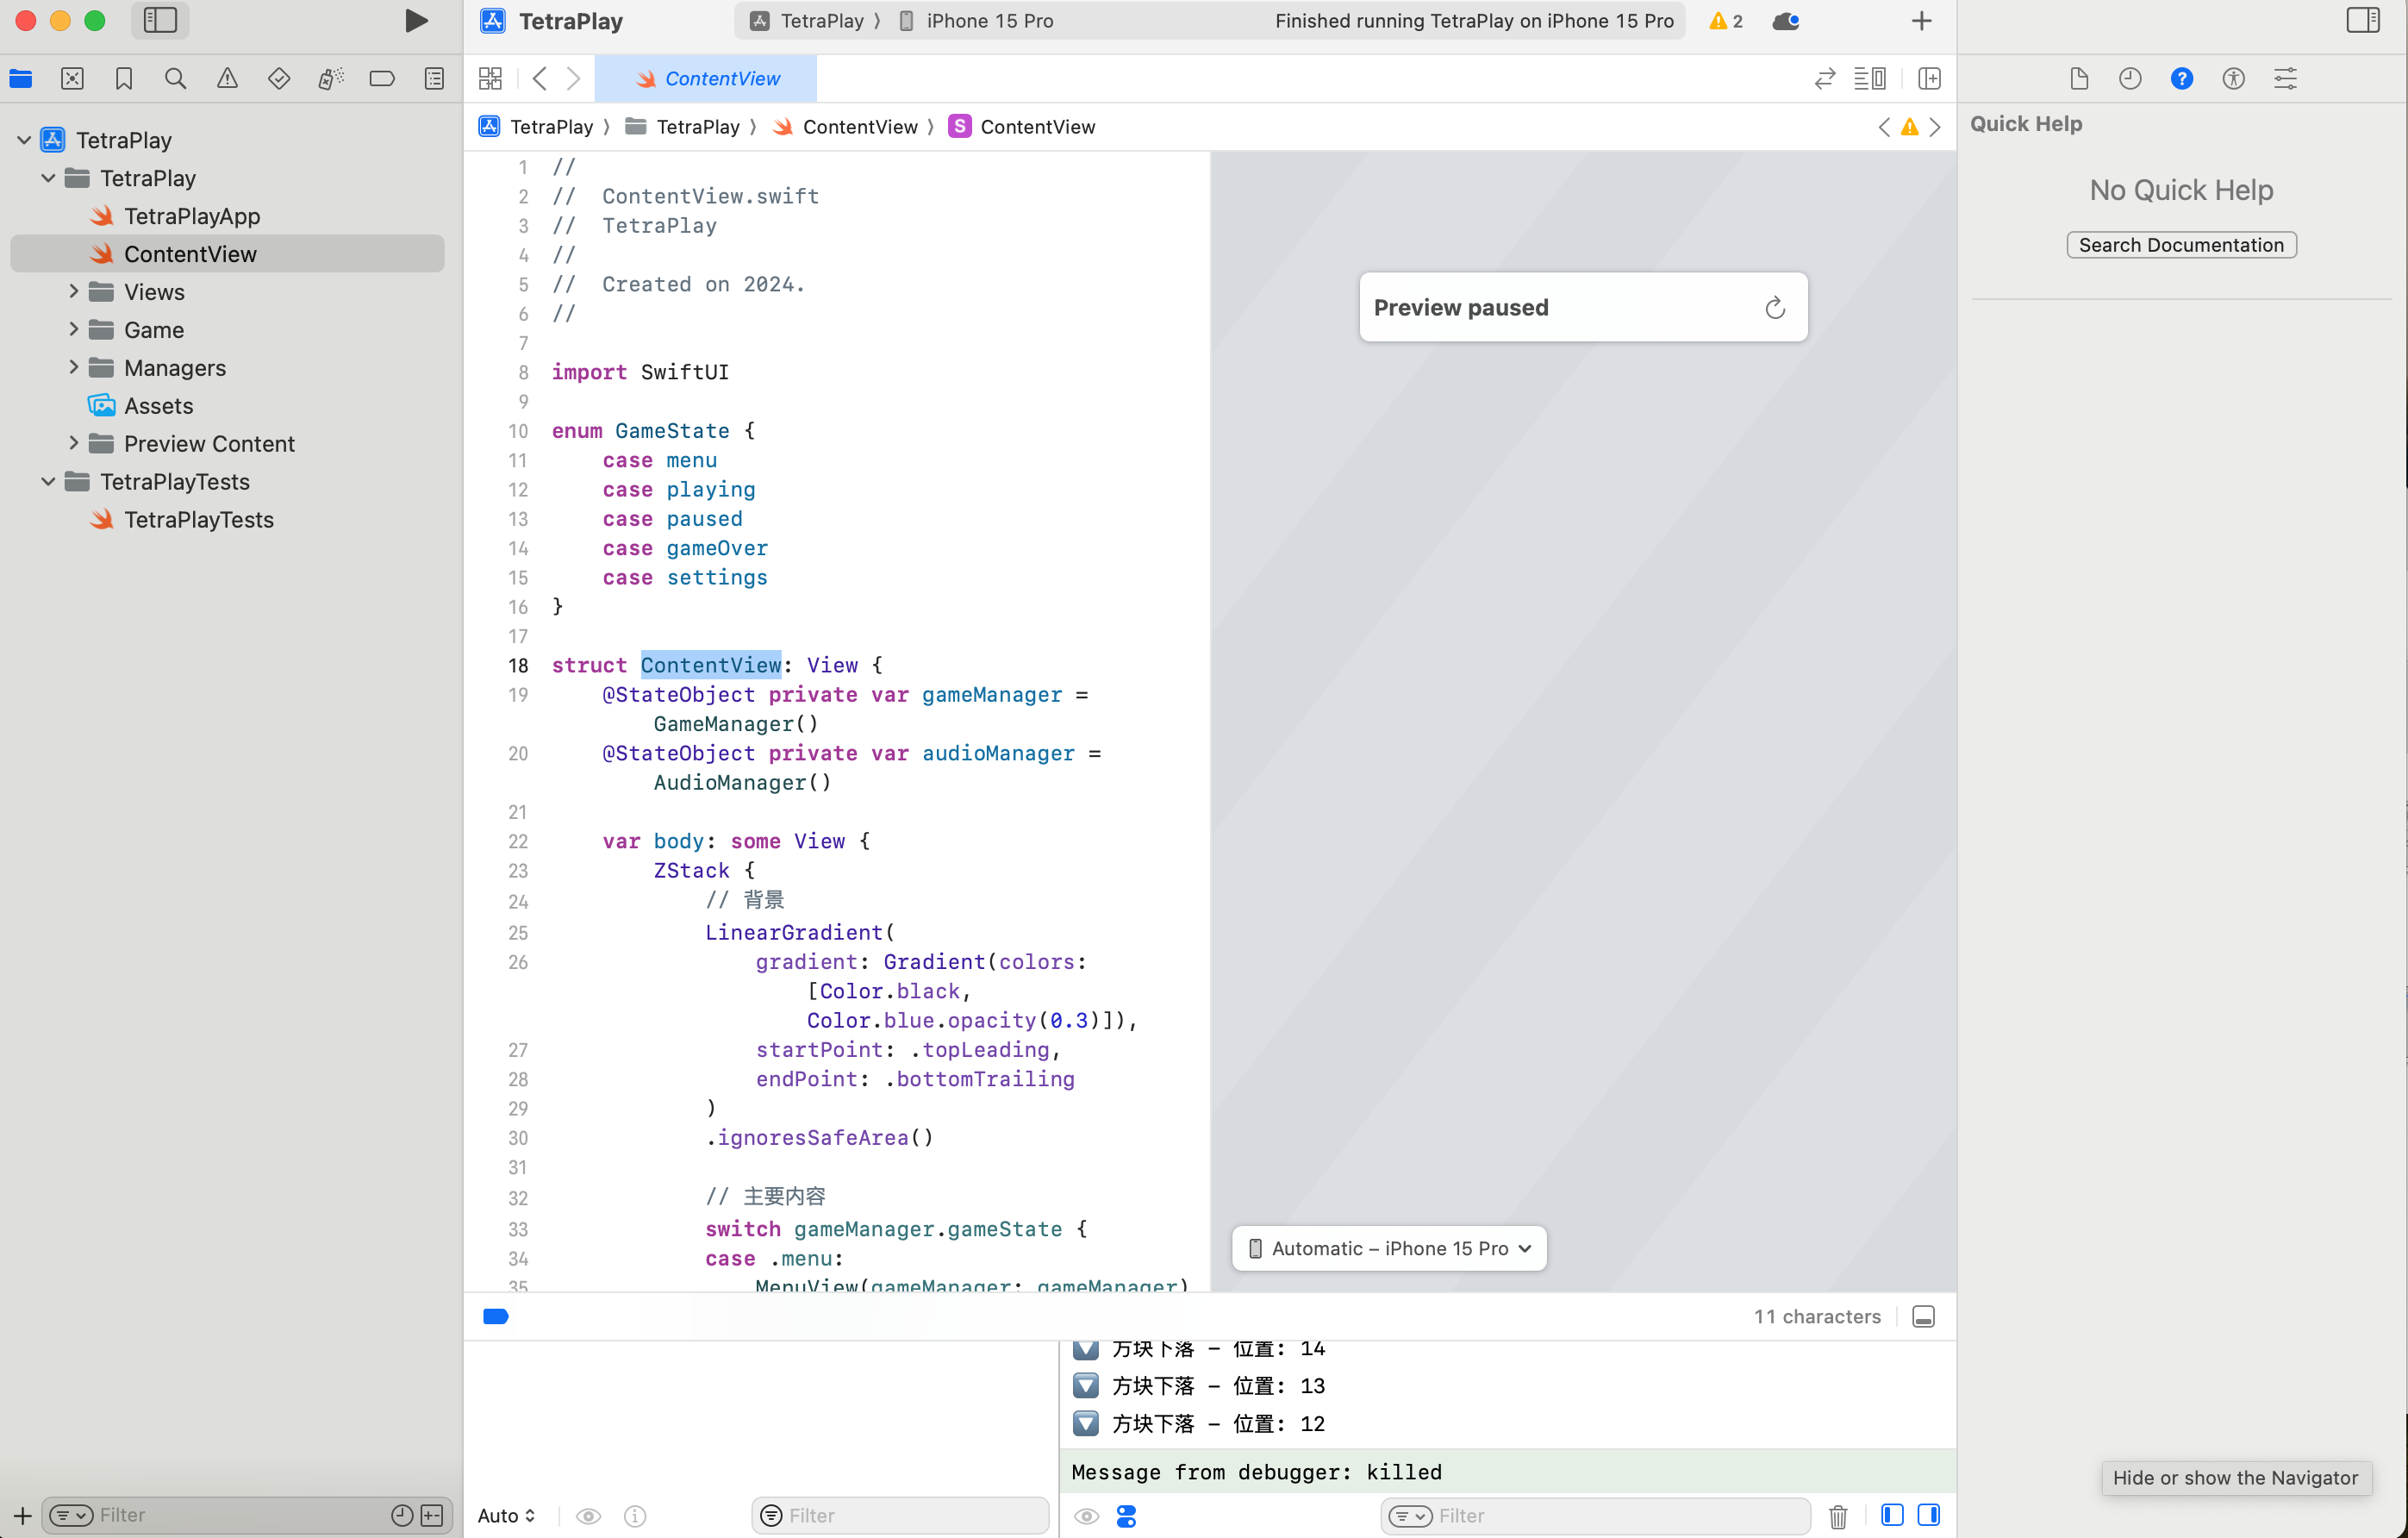Refresh the paused preview

[x=1775, y=308]
